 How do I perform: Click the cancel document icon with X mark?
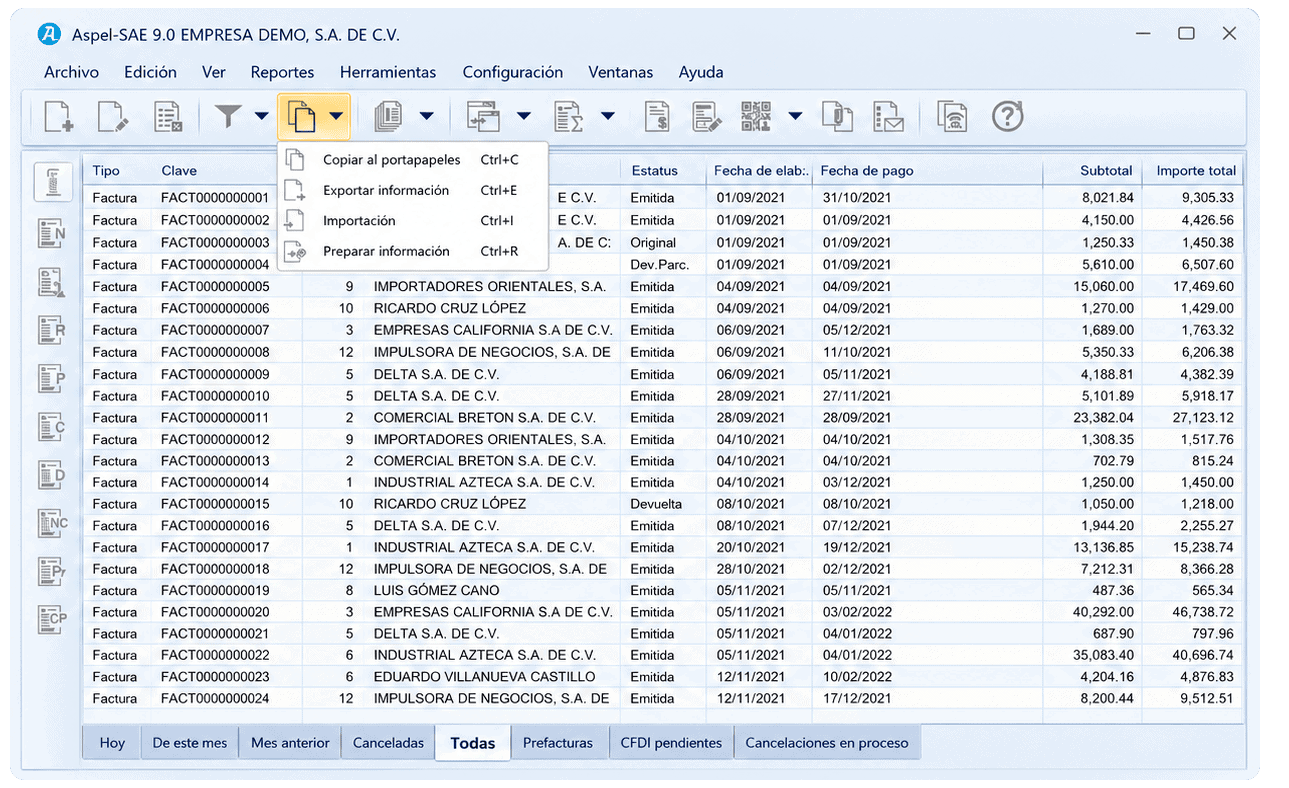pos(167,117)
